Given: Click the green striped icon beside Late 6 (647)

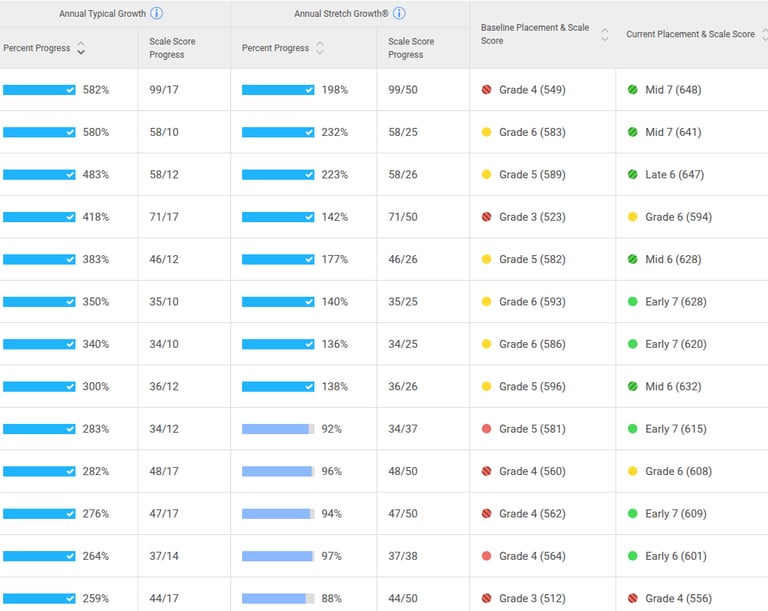Looking at the screenshot, I should (632, 174).
